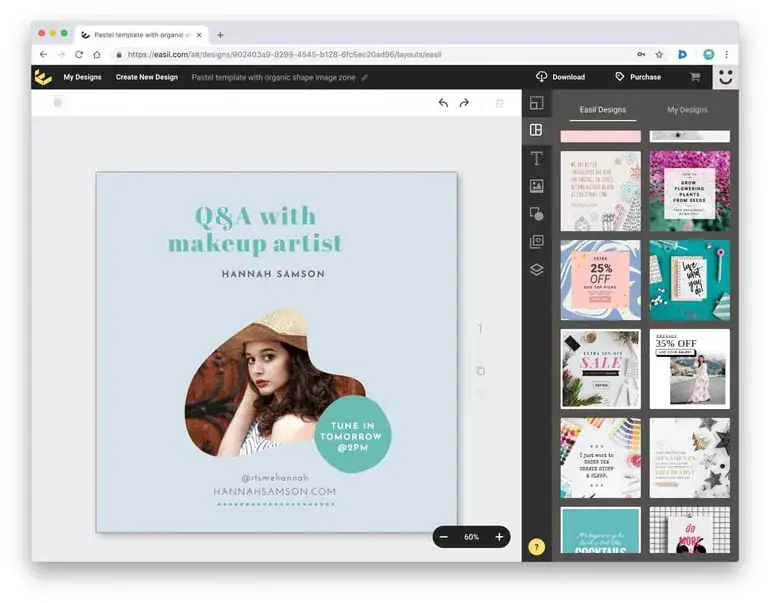The image size is (770, 603).
Task: Open the Shapes and graphics panel icon
Action: 536,214
